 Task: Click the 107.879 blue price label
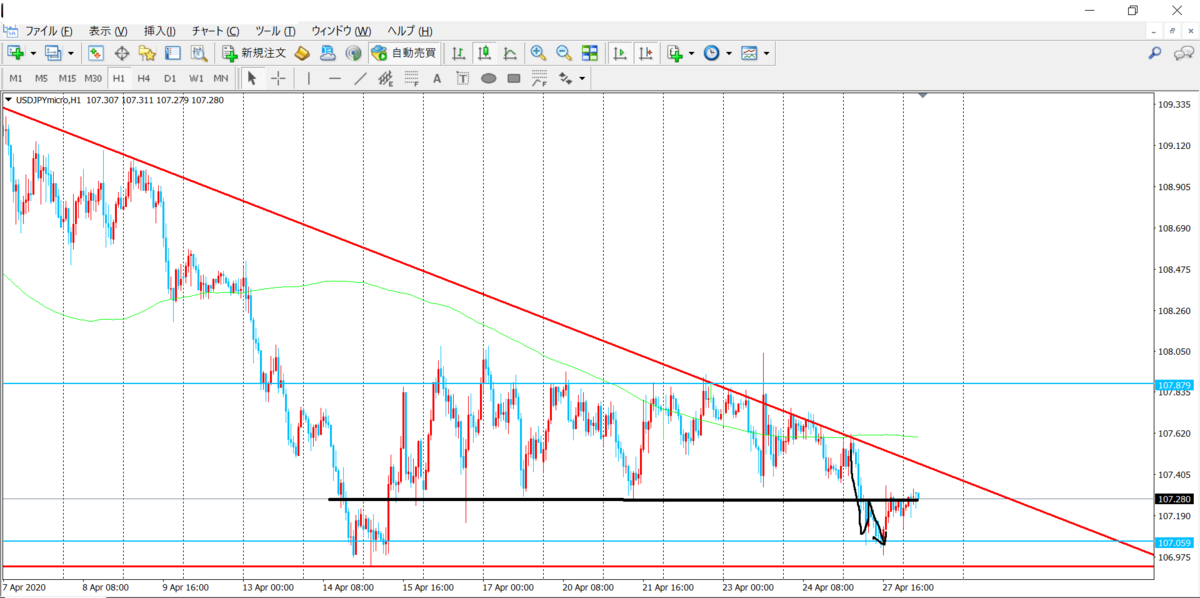(x=1173, y=385)
